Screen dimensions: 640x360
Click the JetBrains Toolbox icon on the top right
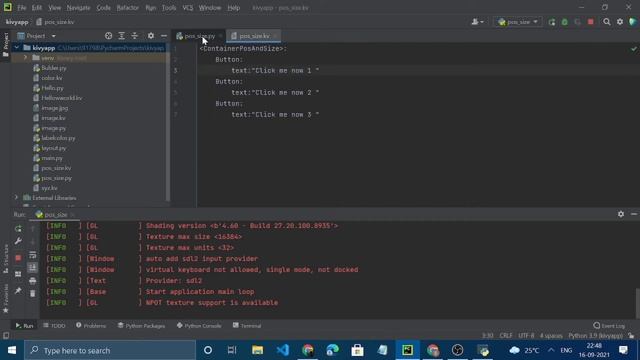[x=633, y=22]
